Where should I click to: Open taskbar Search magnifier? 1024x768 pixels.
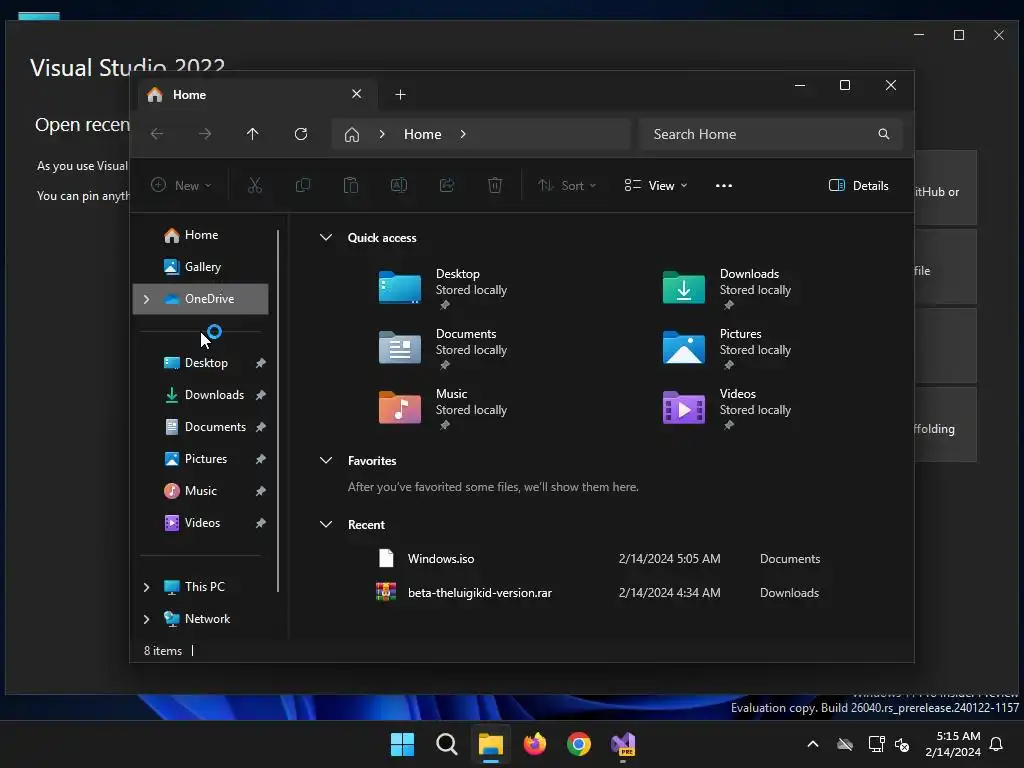tap(447, 744)
